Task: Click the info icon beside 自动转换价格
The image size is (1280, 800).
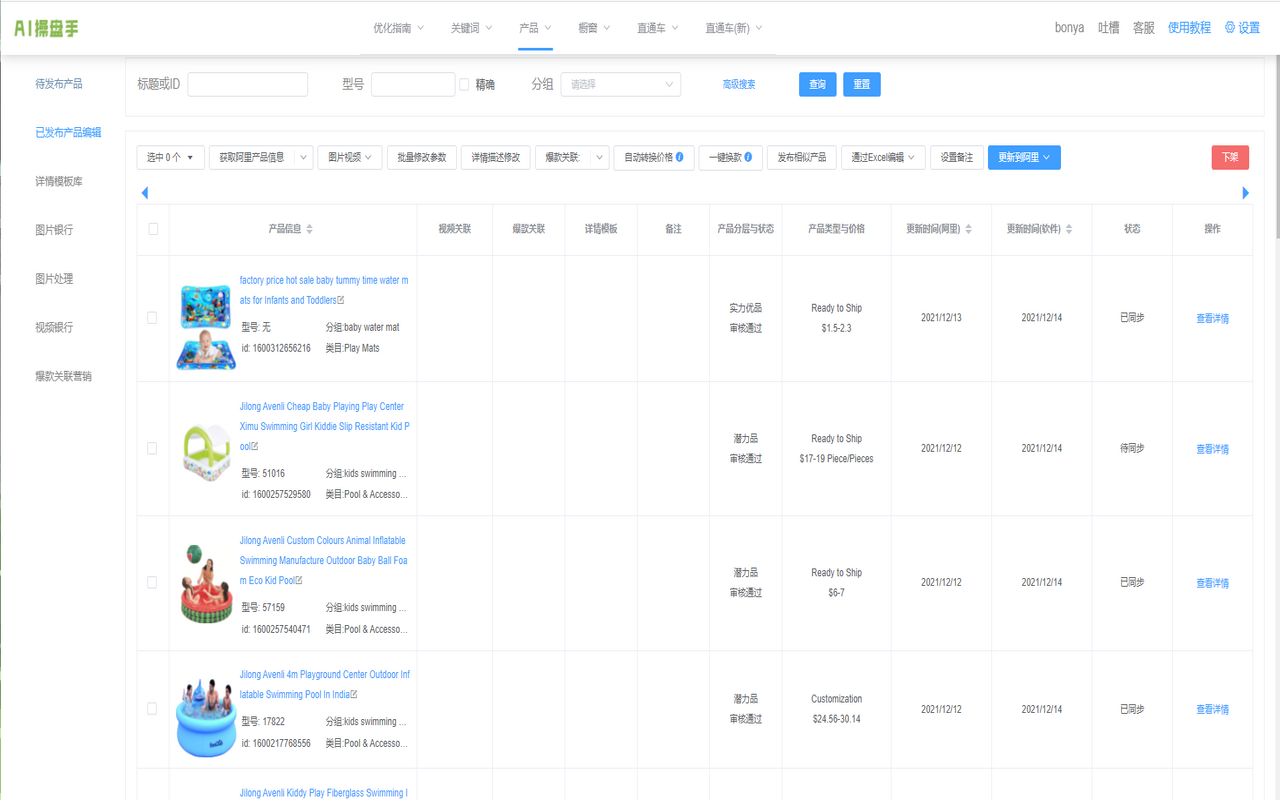Action: click(680, 157)
